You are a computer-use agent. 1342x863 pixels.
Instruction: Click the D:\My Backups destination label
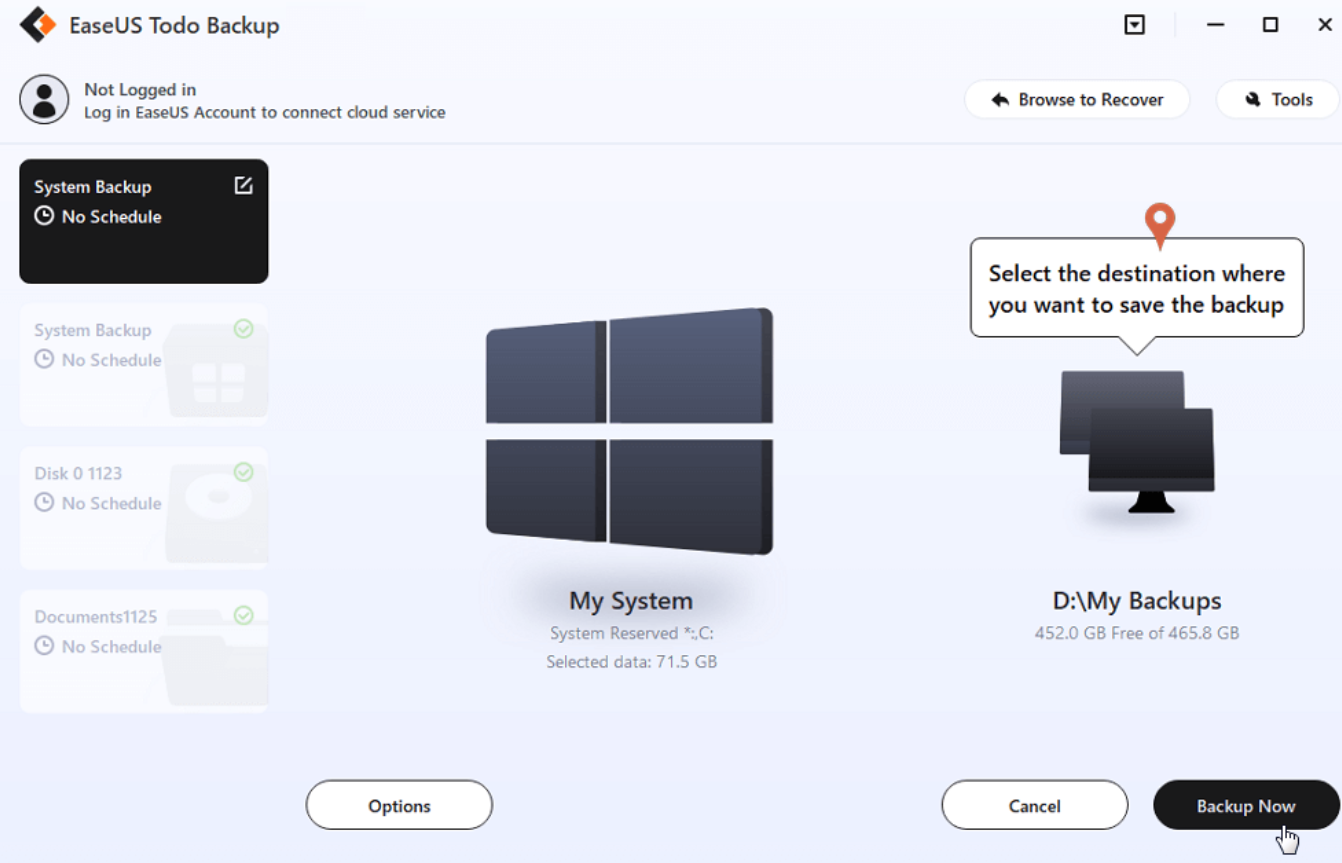pos(1136,600)
